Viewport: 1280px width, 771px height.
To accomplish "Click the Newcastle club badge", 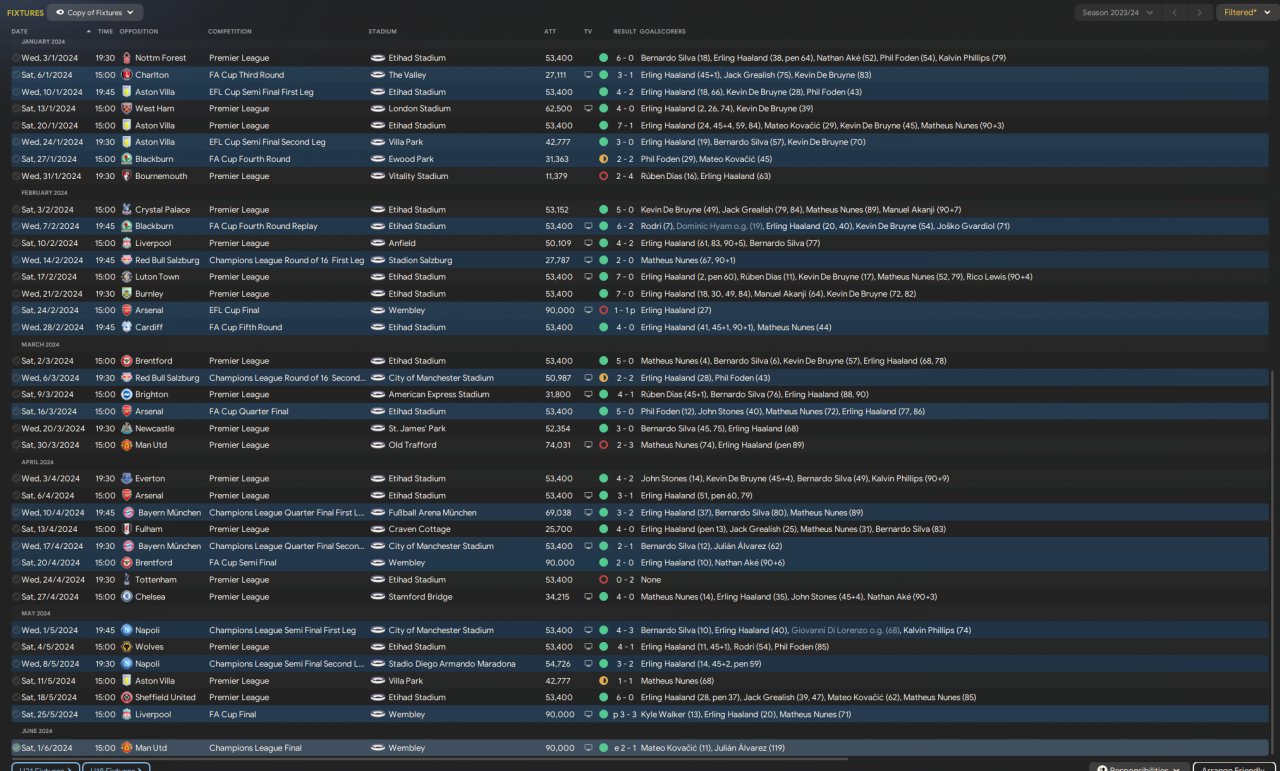I will pos(126,428).
